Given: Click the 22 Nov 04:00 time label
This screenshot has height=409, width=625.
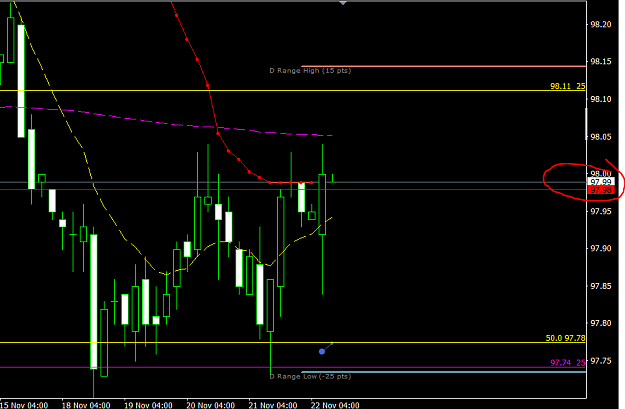Looking at the screenshot, I should 335,405.
